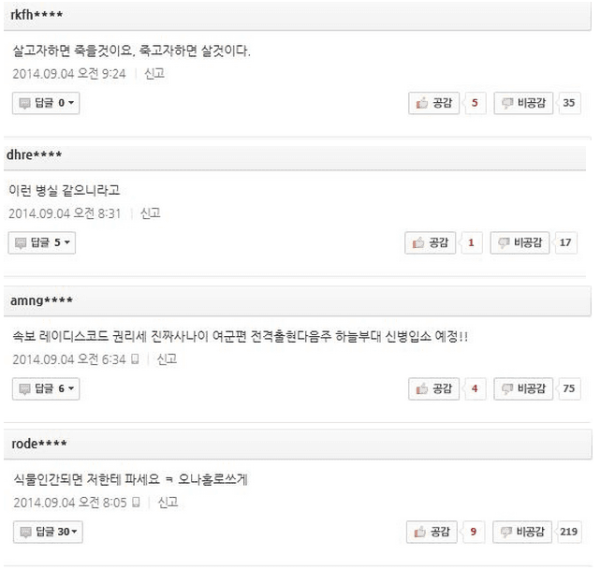Click 공감 thumbs-up on amng**** comment
Viewport: 600px width, 570px height.
[x=434, y=389]
